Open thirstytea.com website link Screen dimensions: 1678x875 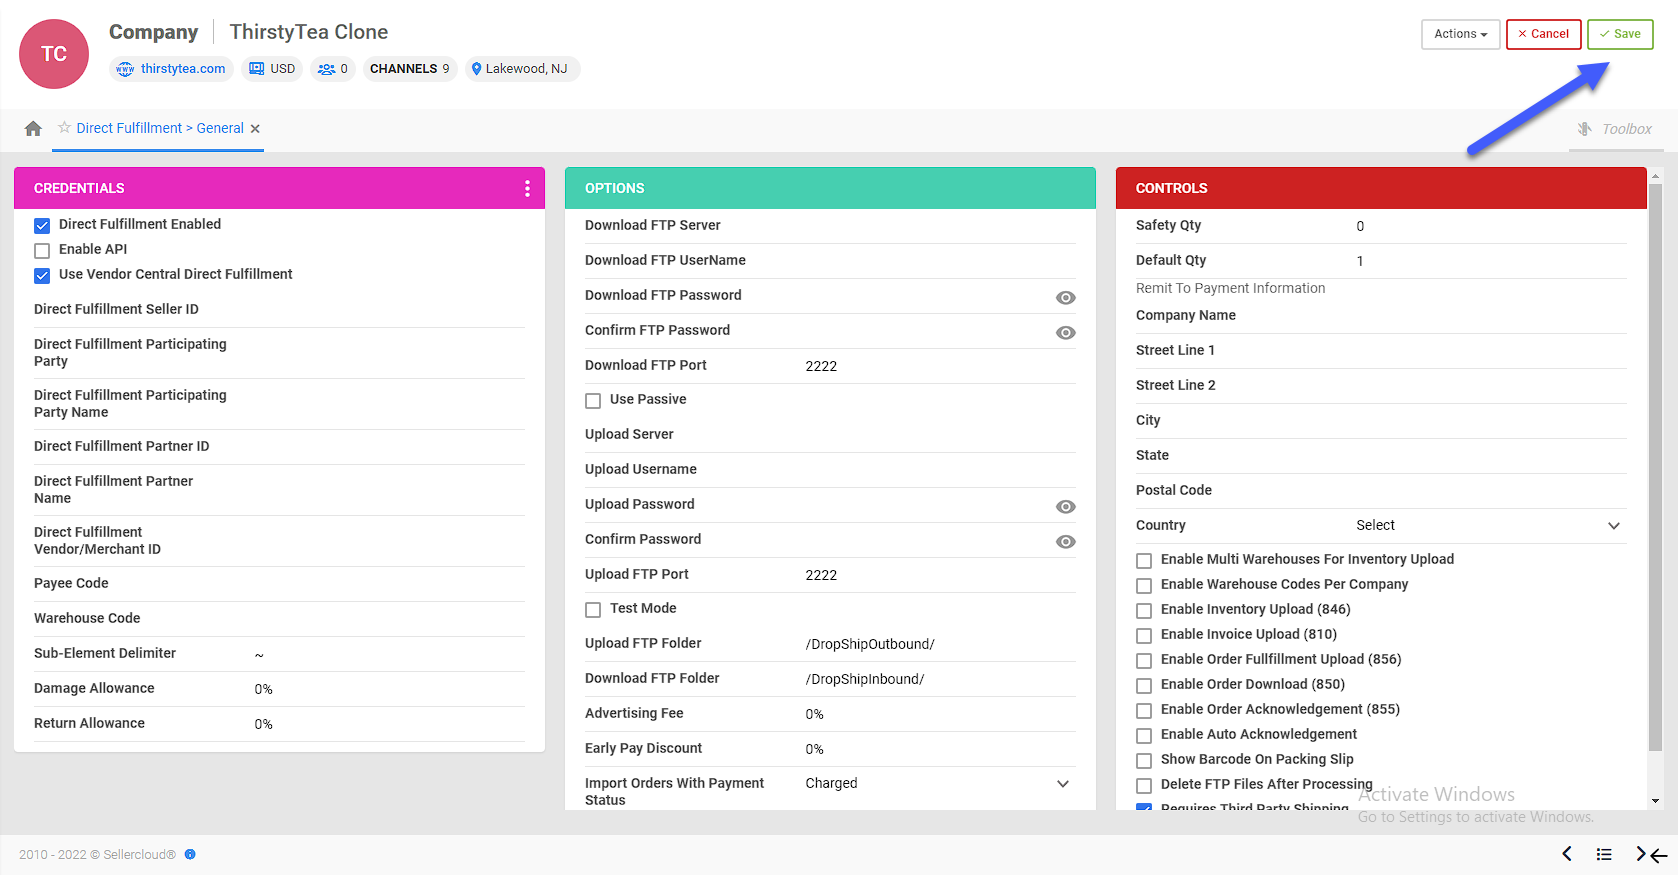point(171,69)
